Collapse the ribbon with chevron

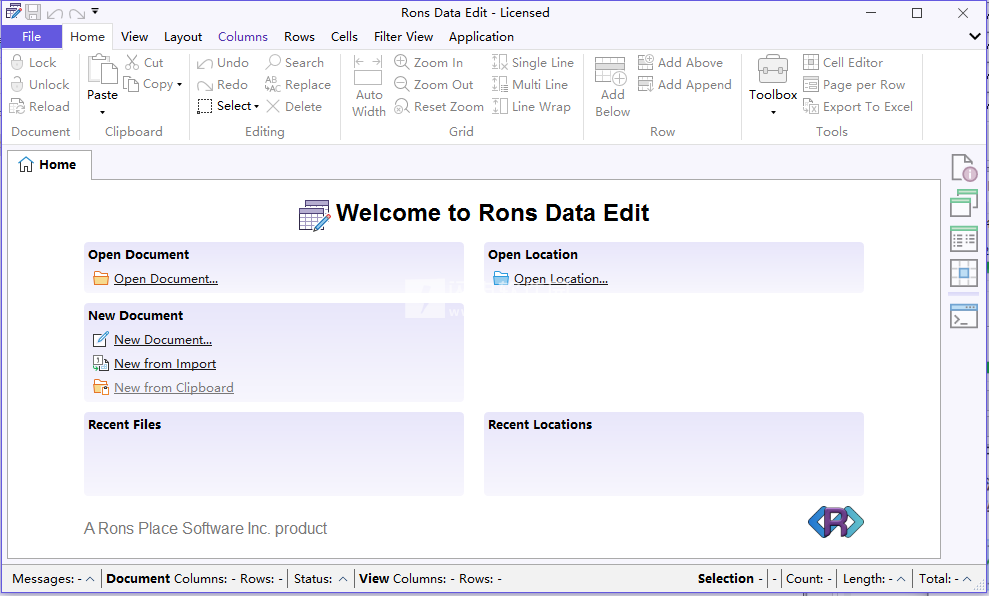click(x=974, y=37)
